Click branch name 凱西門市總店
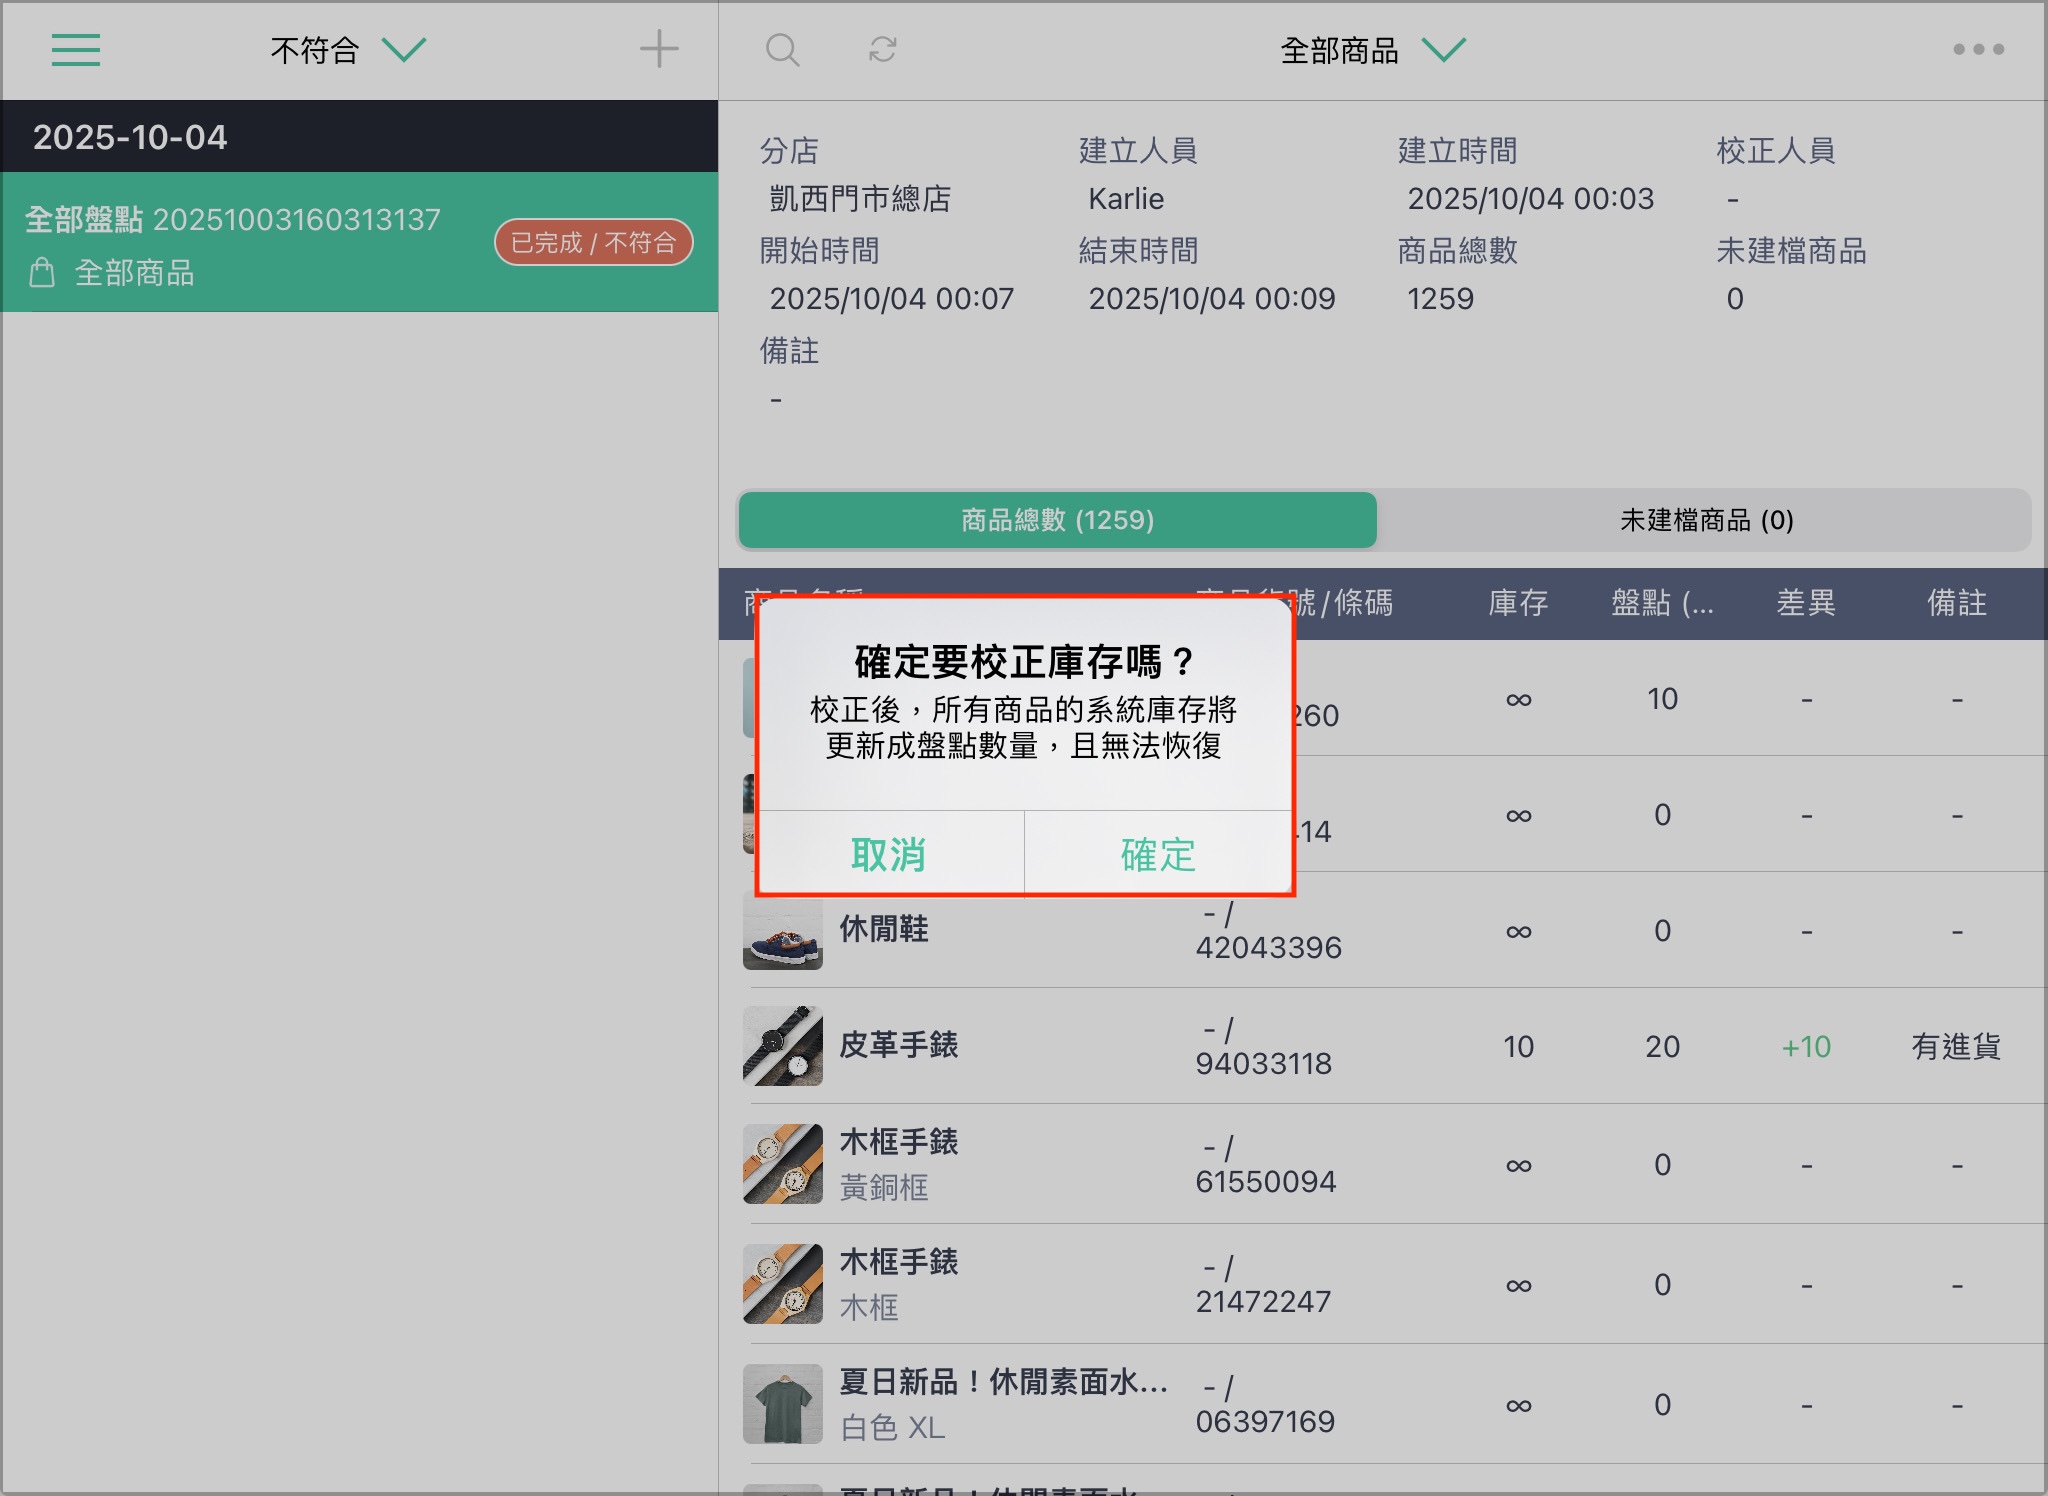 click(860, 199)
